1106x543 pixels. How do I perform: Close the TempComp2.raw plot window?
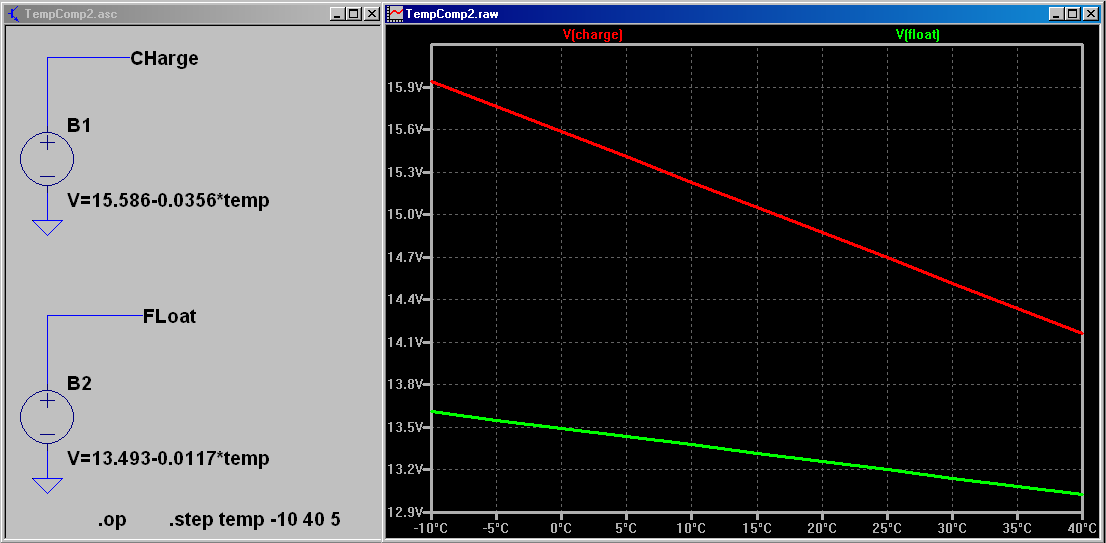coord(1090,13)
